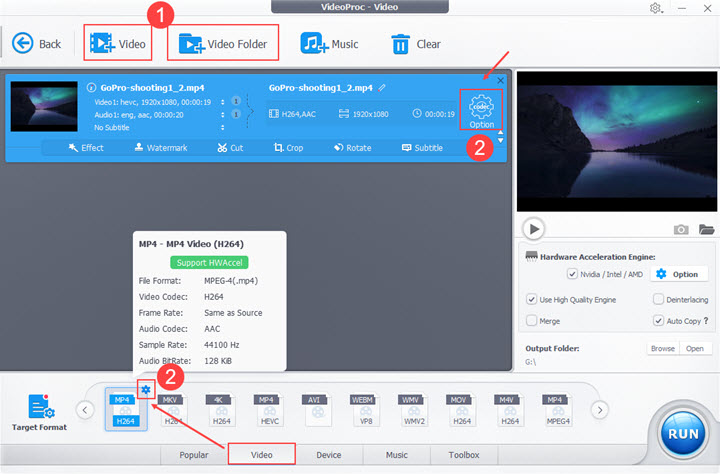Import a folder via Video Folder

223,44
